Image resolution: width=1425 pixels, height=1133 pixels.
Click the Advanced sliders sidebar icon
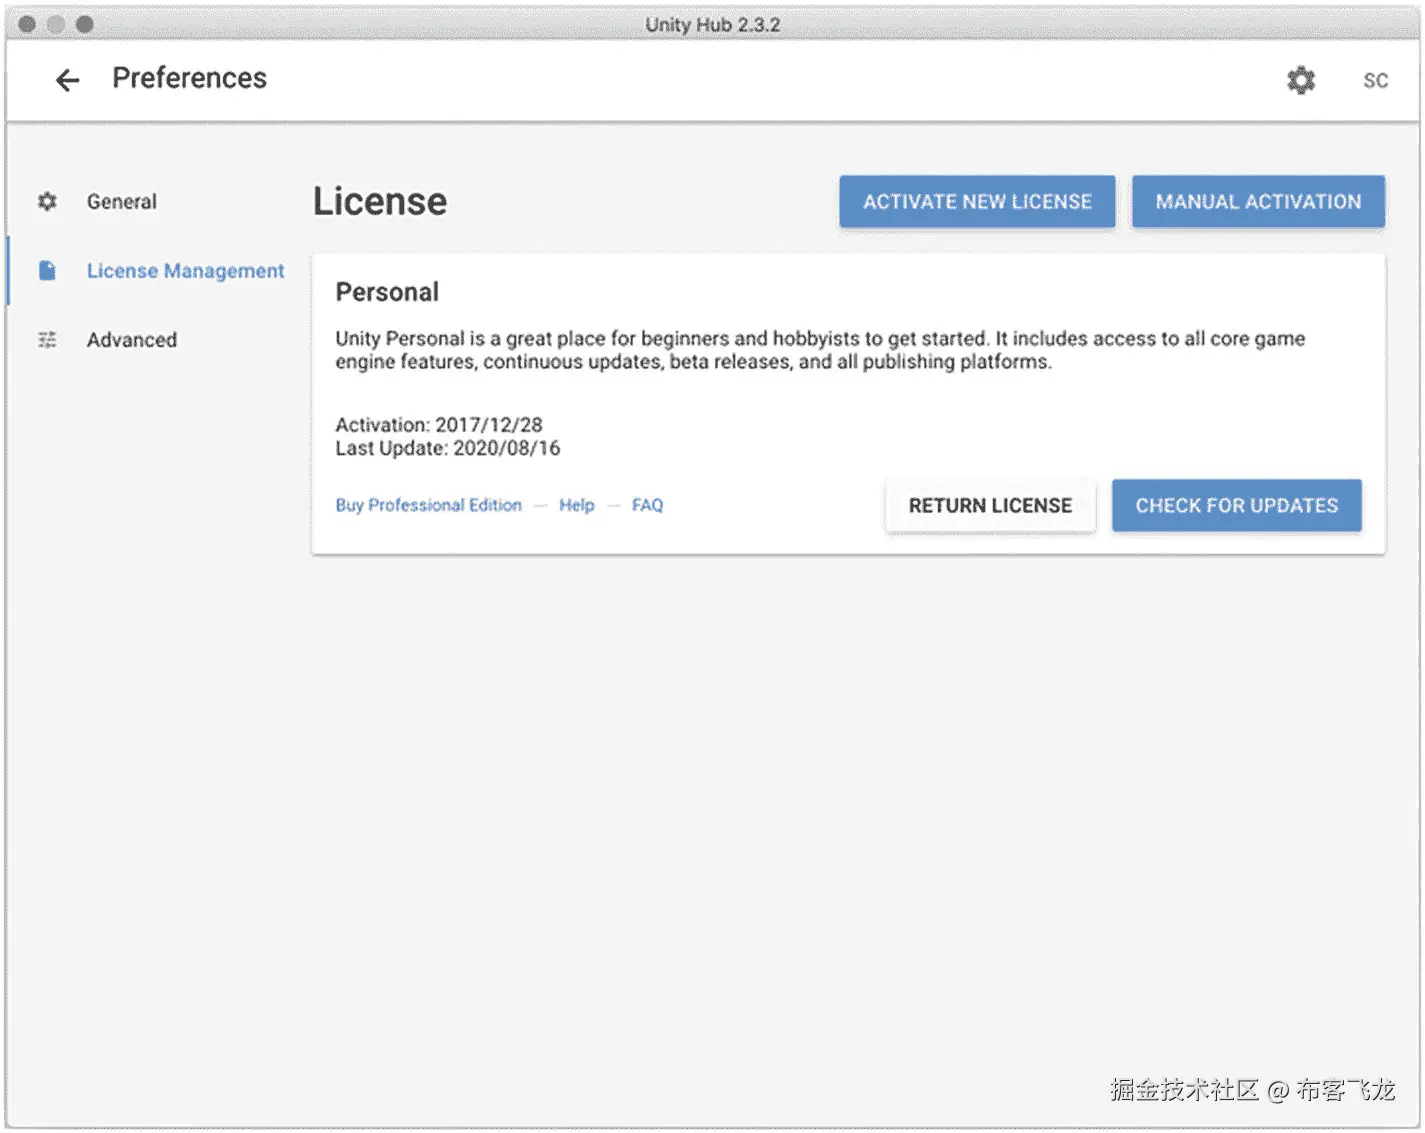(47, 340)
